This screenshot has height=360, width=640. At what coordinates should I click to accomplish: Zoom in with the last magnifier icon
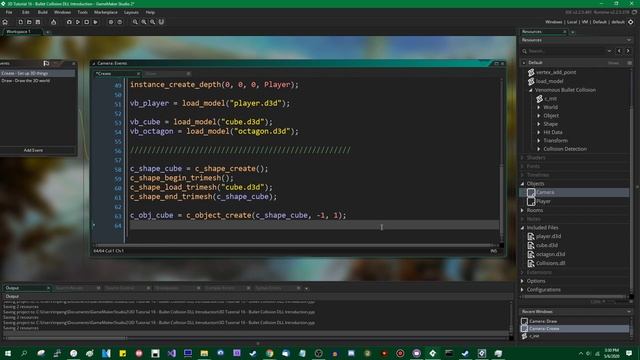tap(153, 22)
